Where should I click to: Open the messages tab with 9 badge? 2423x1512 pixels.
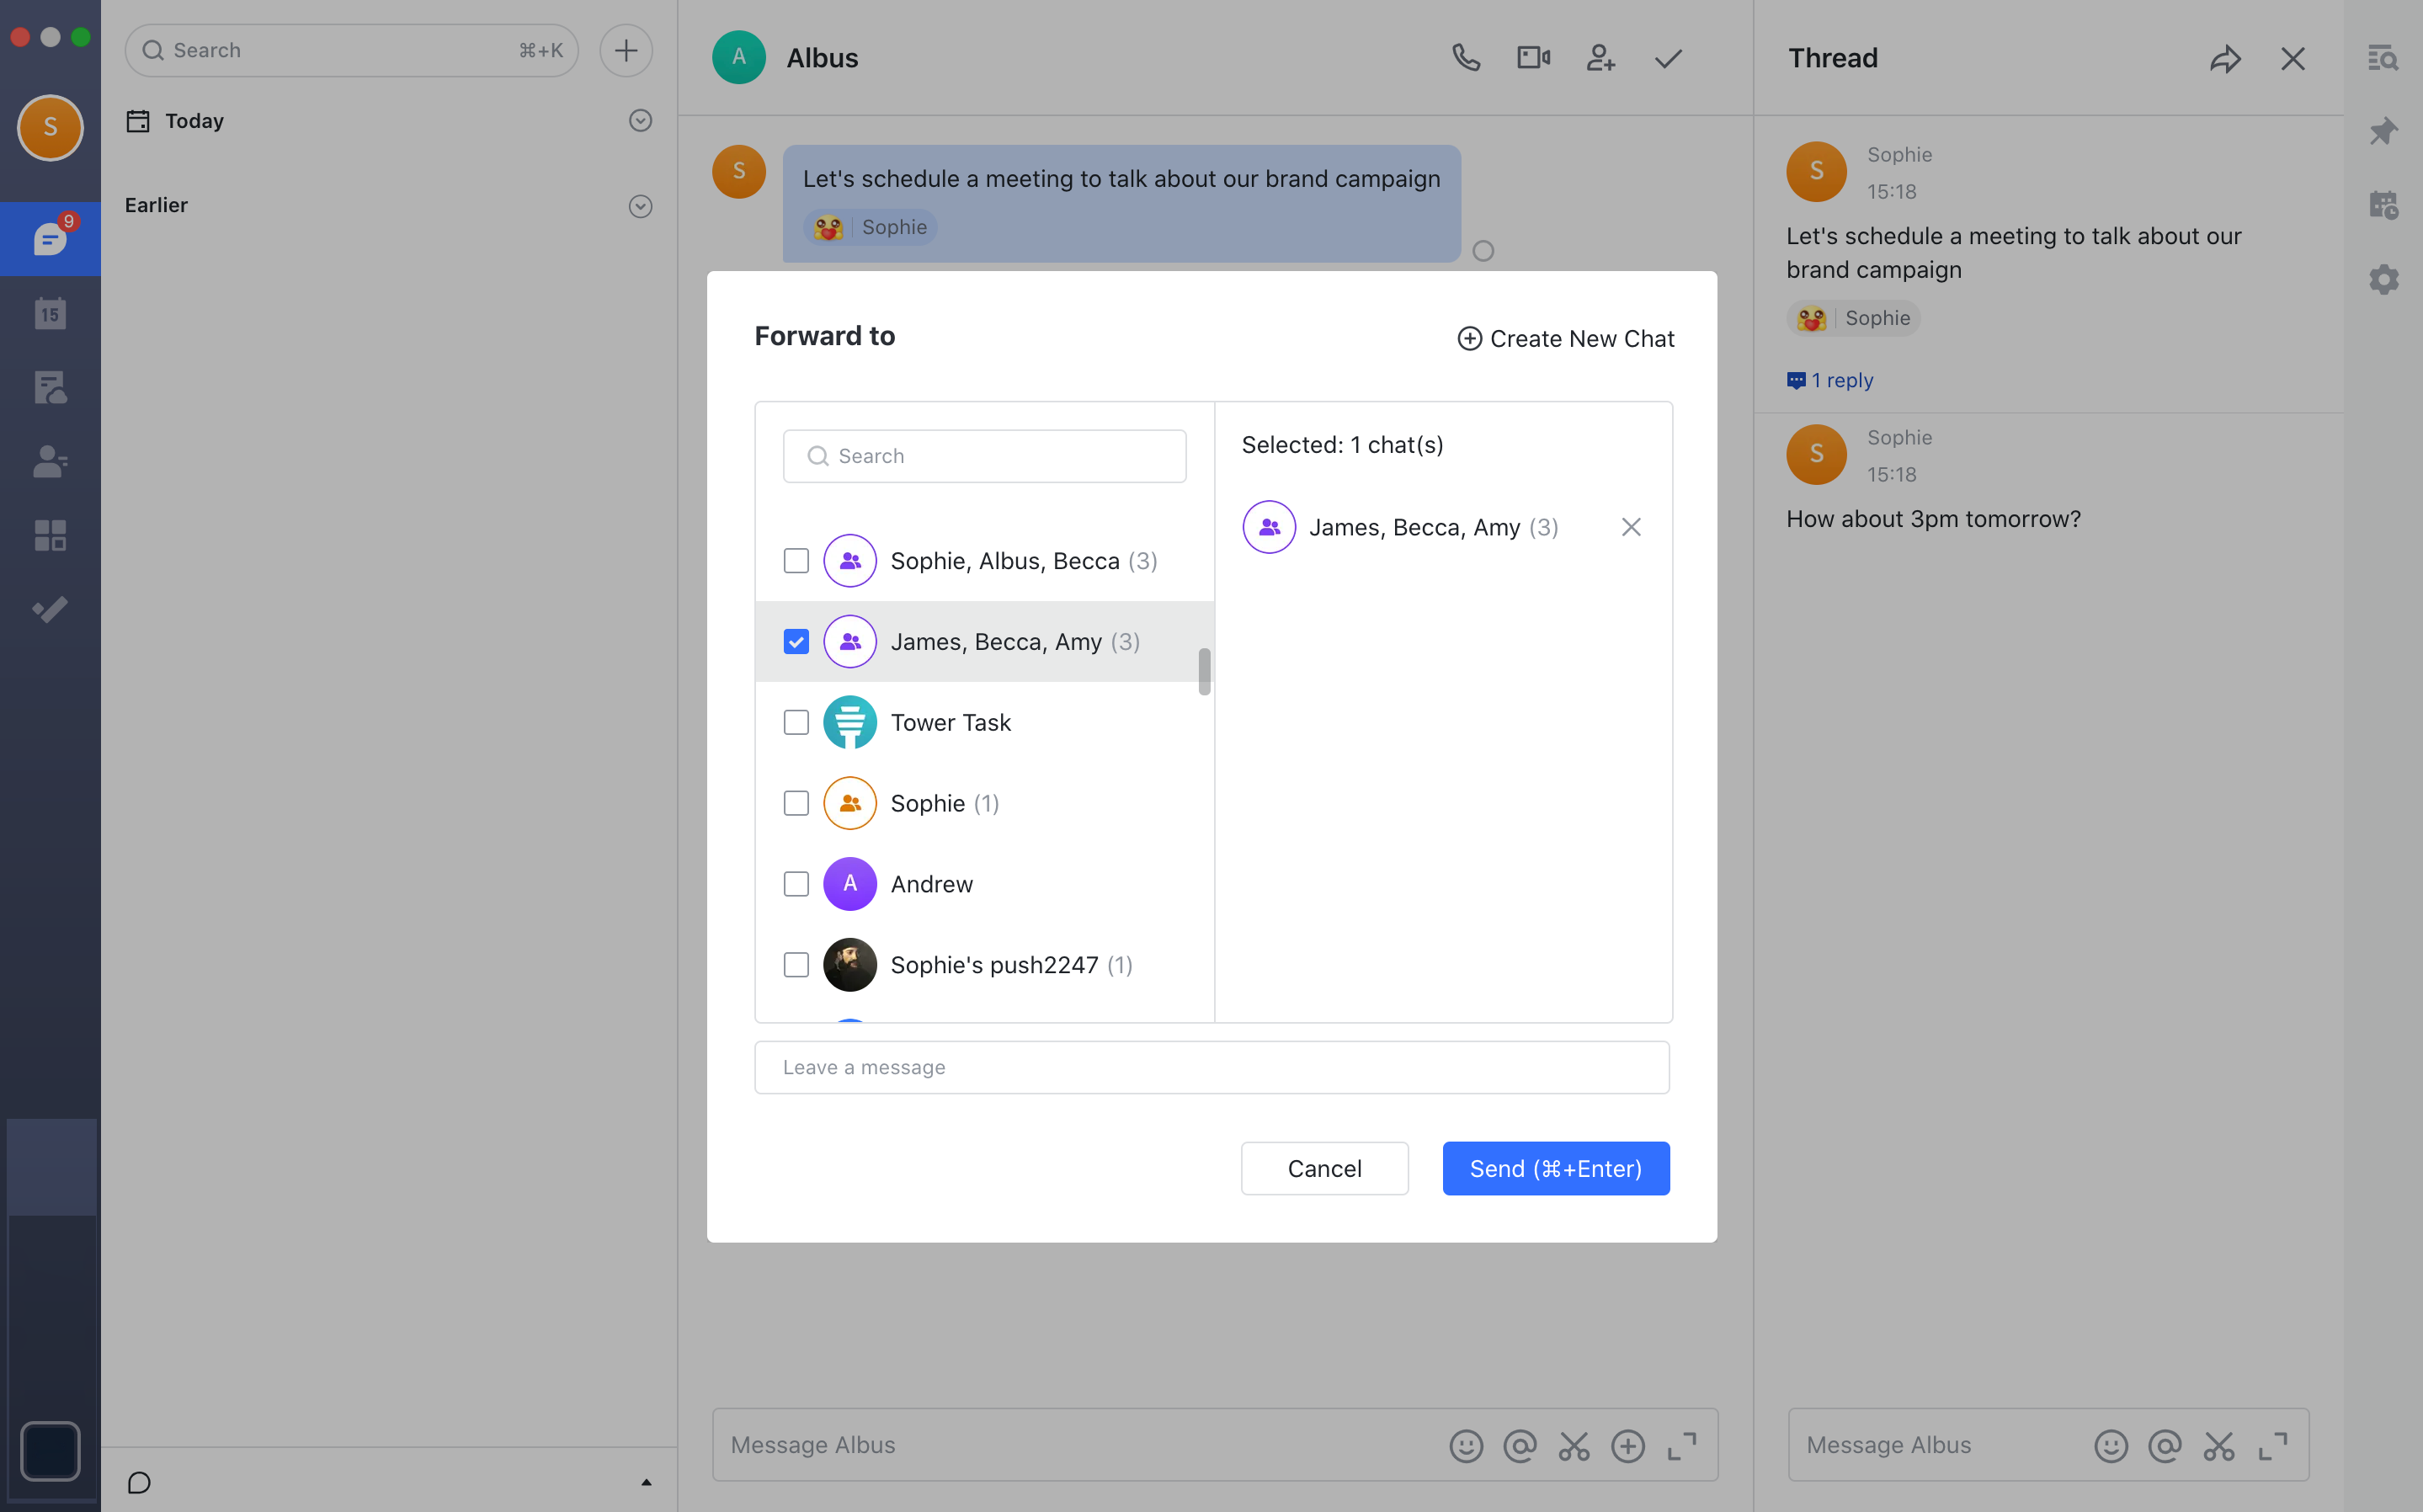[50, 239]
